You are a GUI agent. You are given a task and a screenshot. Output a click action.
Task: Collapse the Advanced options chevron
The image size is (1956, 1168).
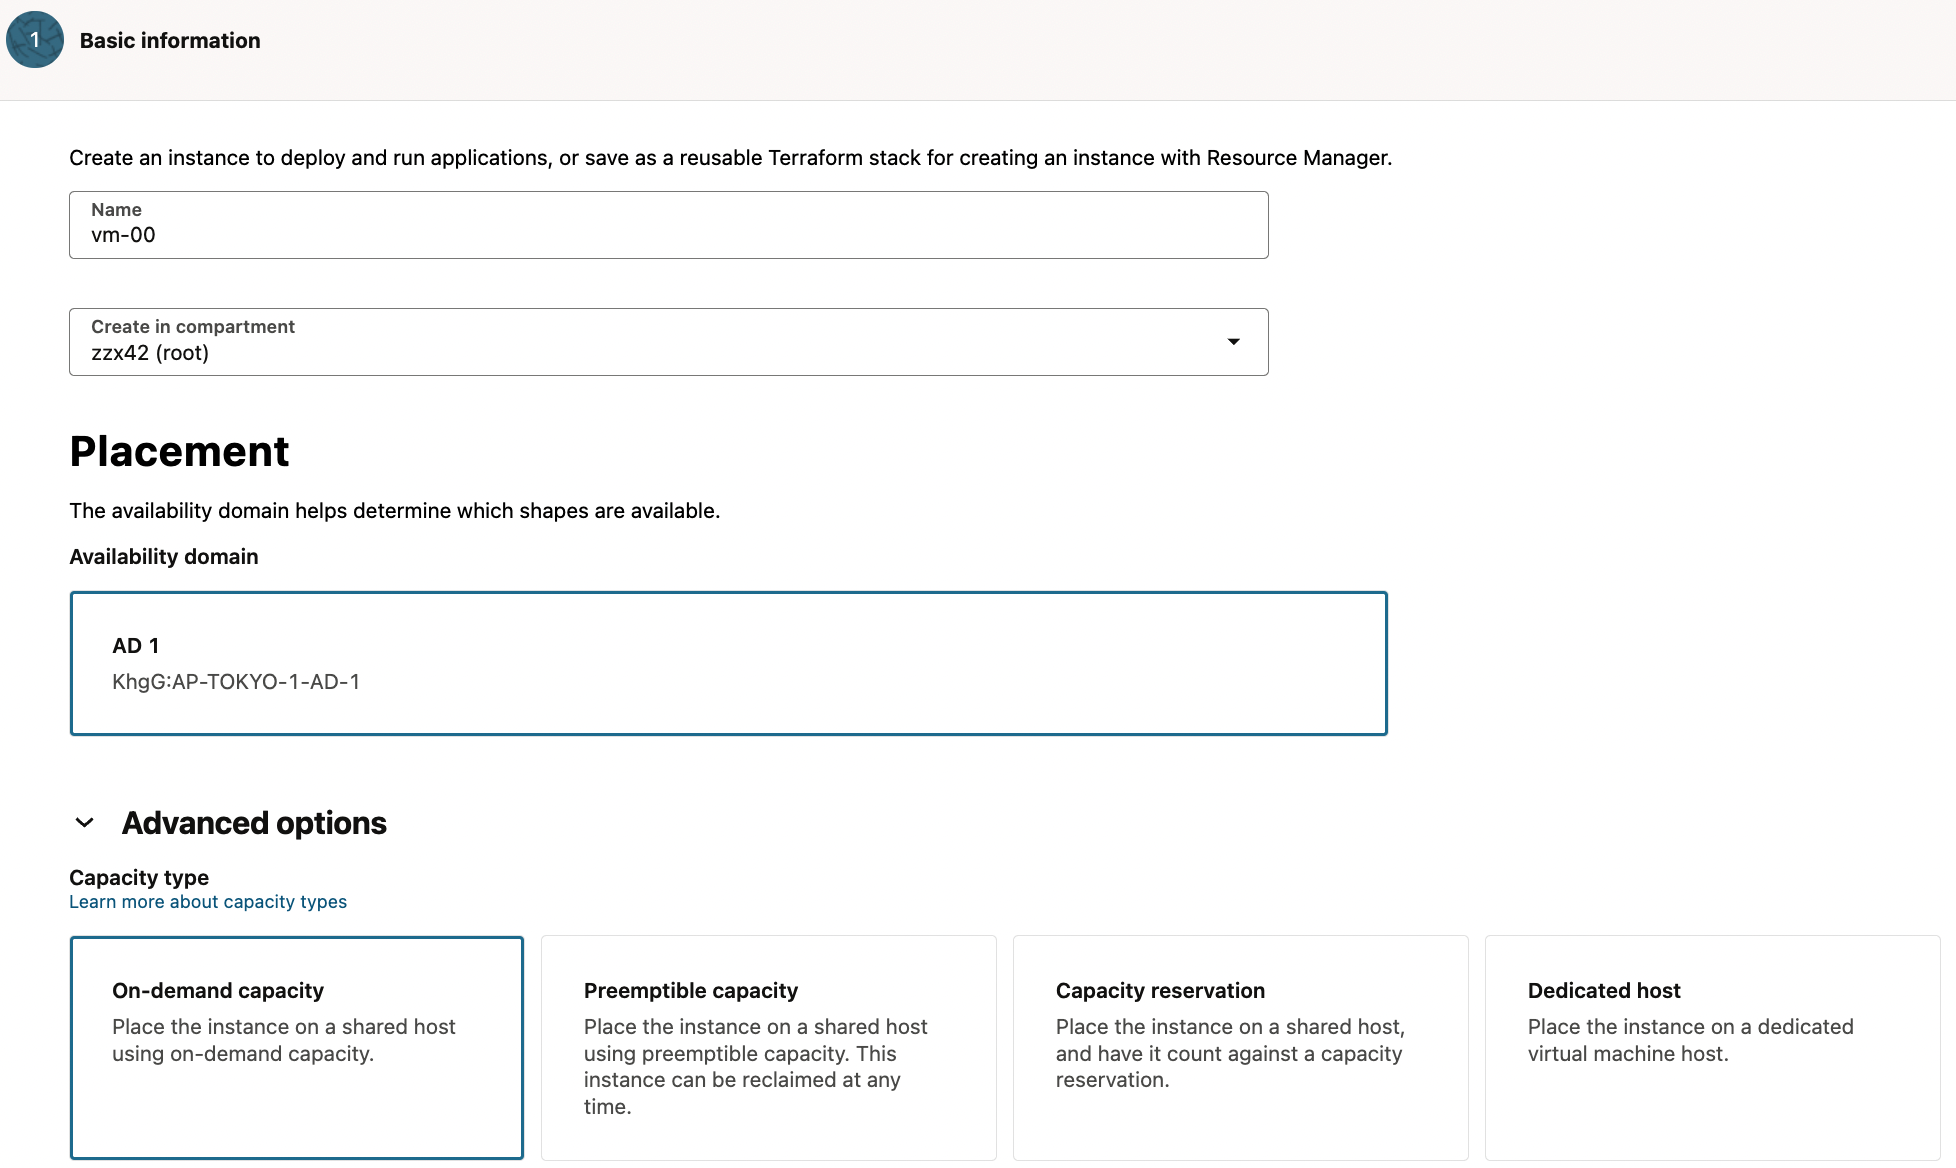point(85,823)
